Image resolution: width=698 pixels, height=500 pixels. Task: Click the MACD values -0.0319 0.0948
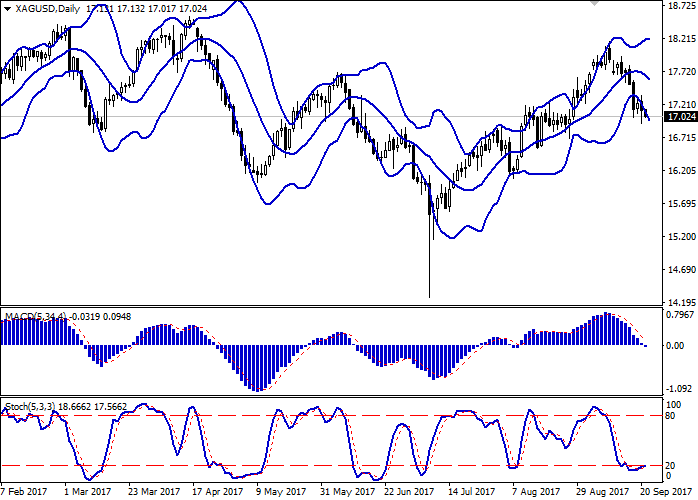(100, 317)
